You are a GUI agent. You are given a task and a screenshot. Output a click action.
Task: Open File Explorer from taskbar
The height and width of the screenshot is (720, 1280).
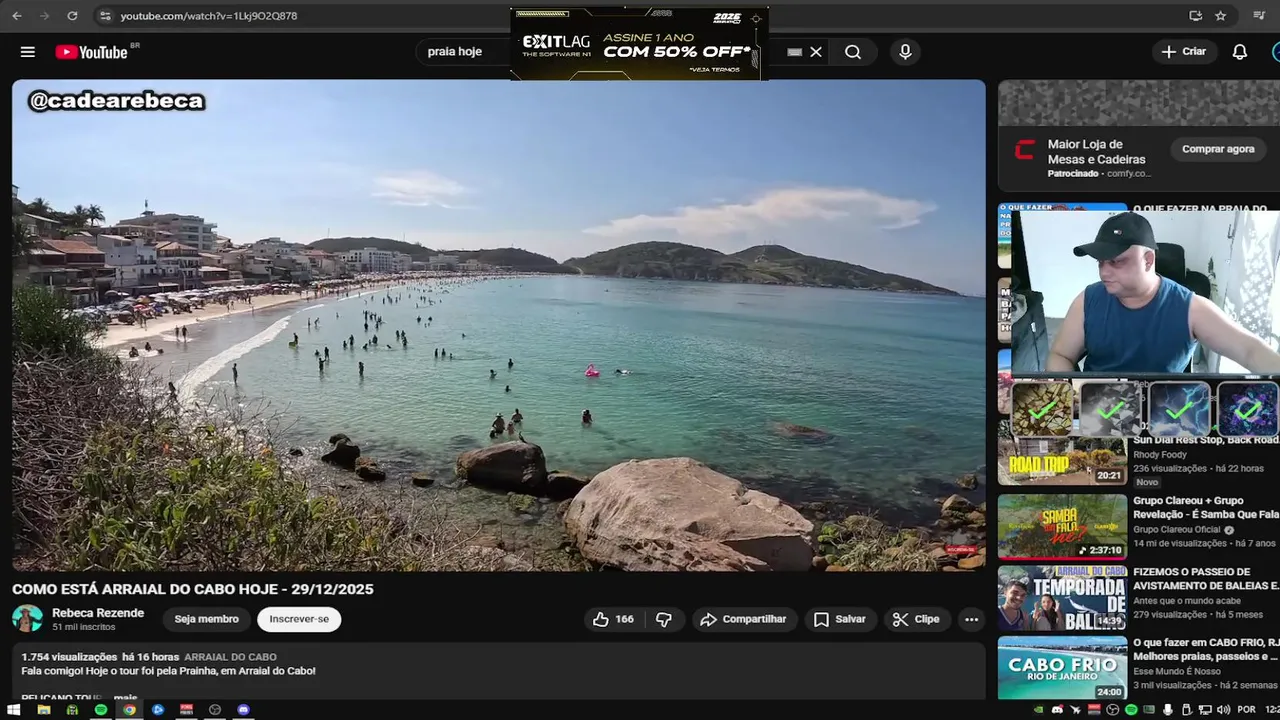(43, 710)
